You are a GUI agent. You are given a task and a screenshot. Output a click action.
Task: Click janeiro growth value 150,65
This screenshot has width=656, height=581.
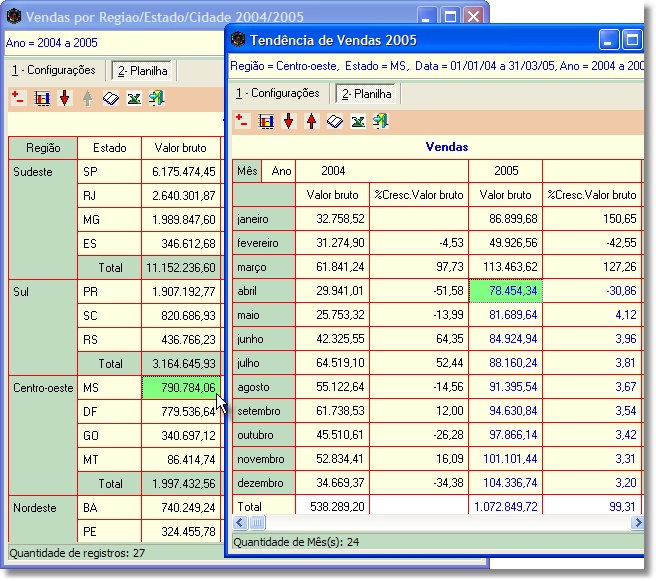pyautogui.click(x=592, y=219)
